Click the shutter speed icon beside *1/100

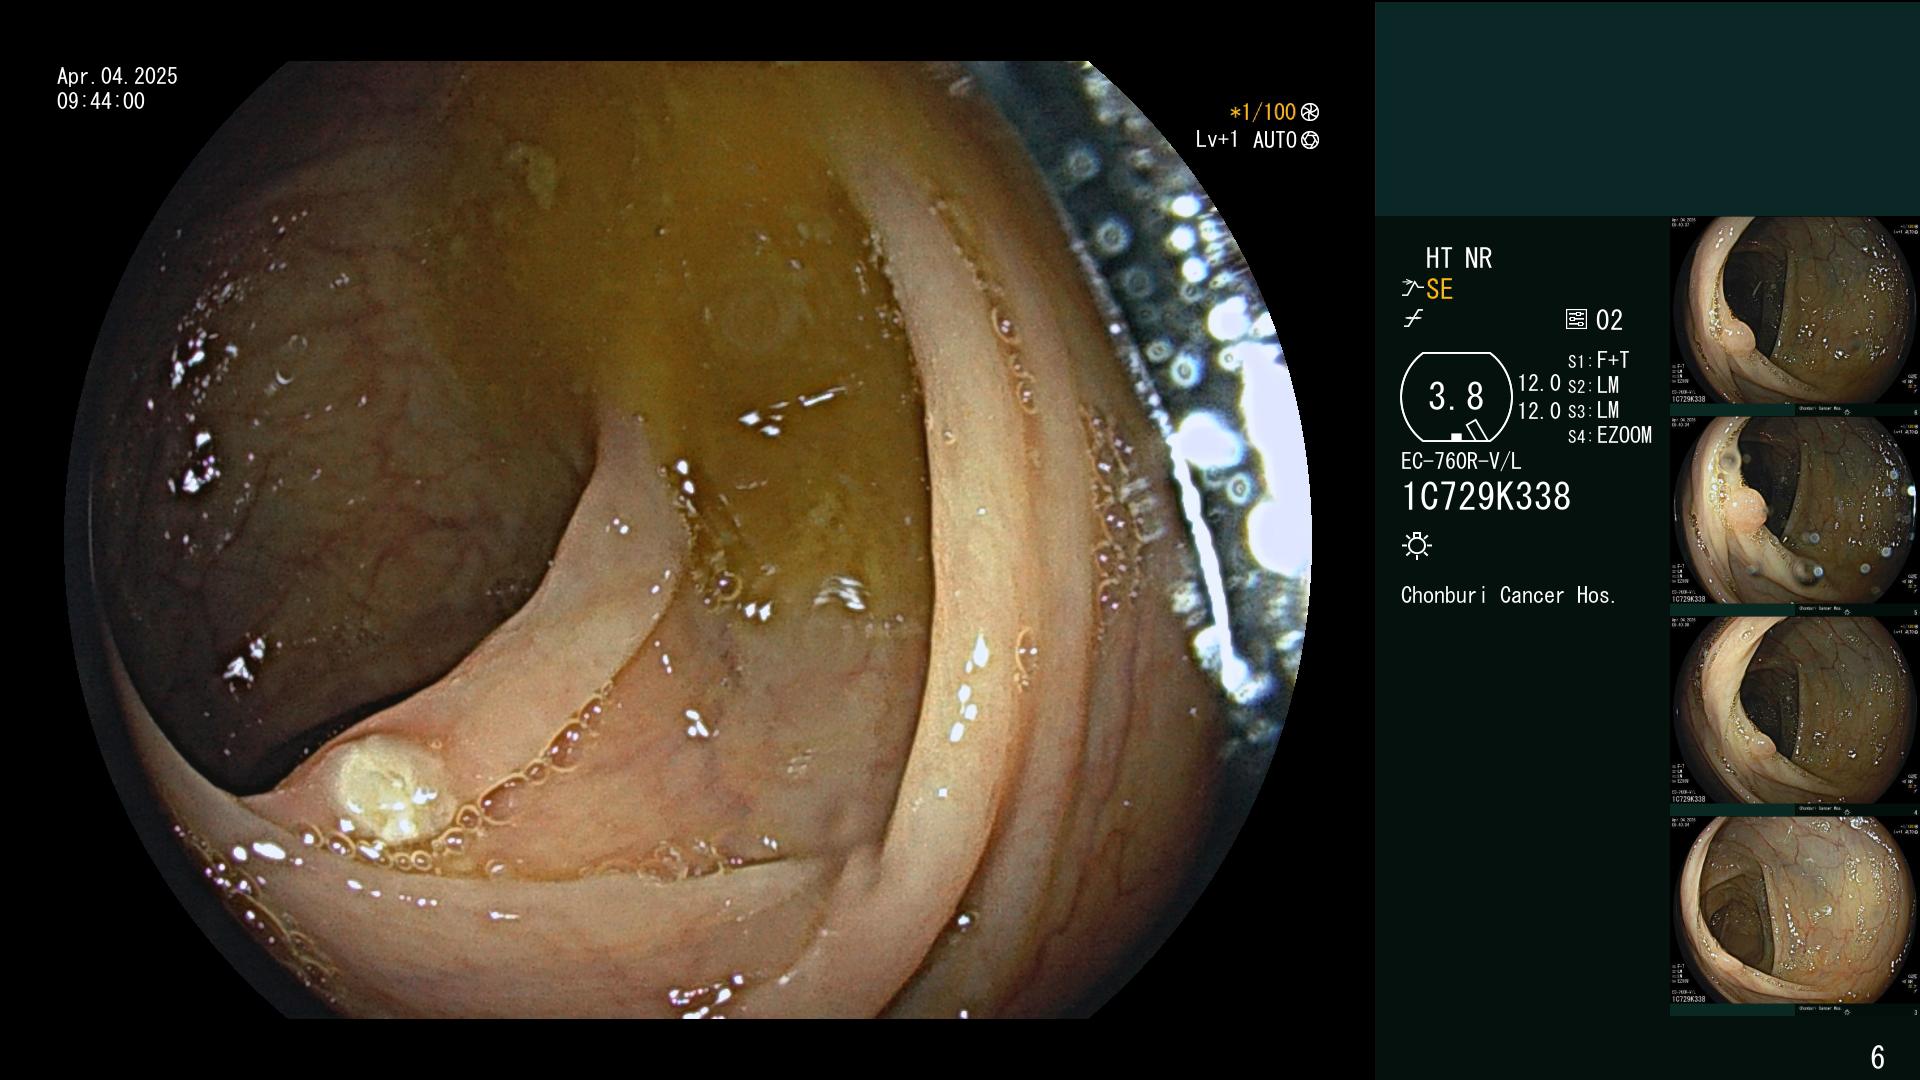click(x=1310, y=112)
